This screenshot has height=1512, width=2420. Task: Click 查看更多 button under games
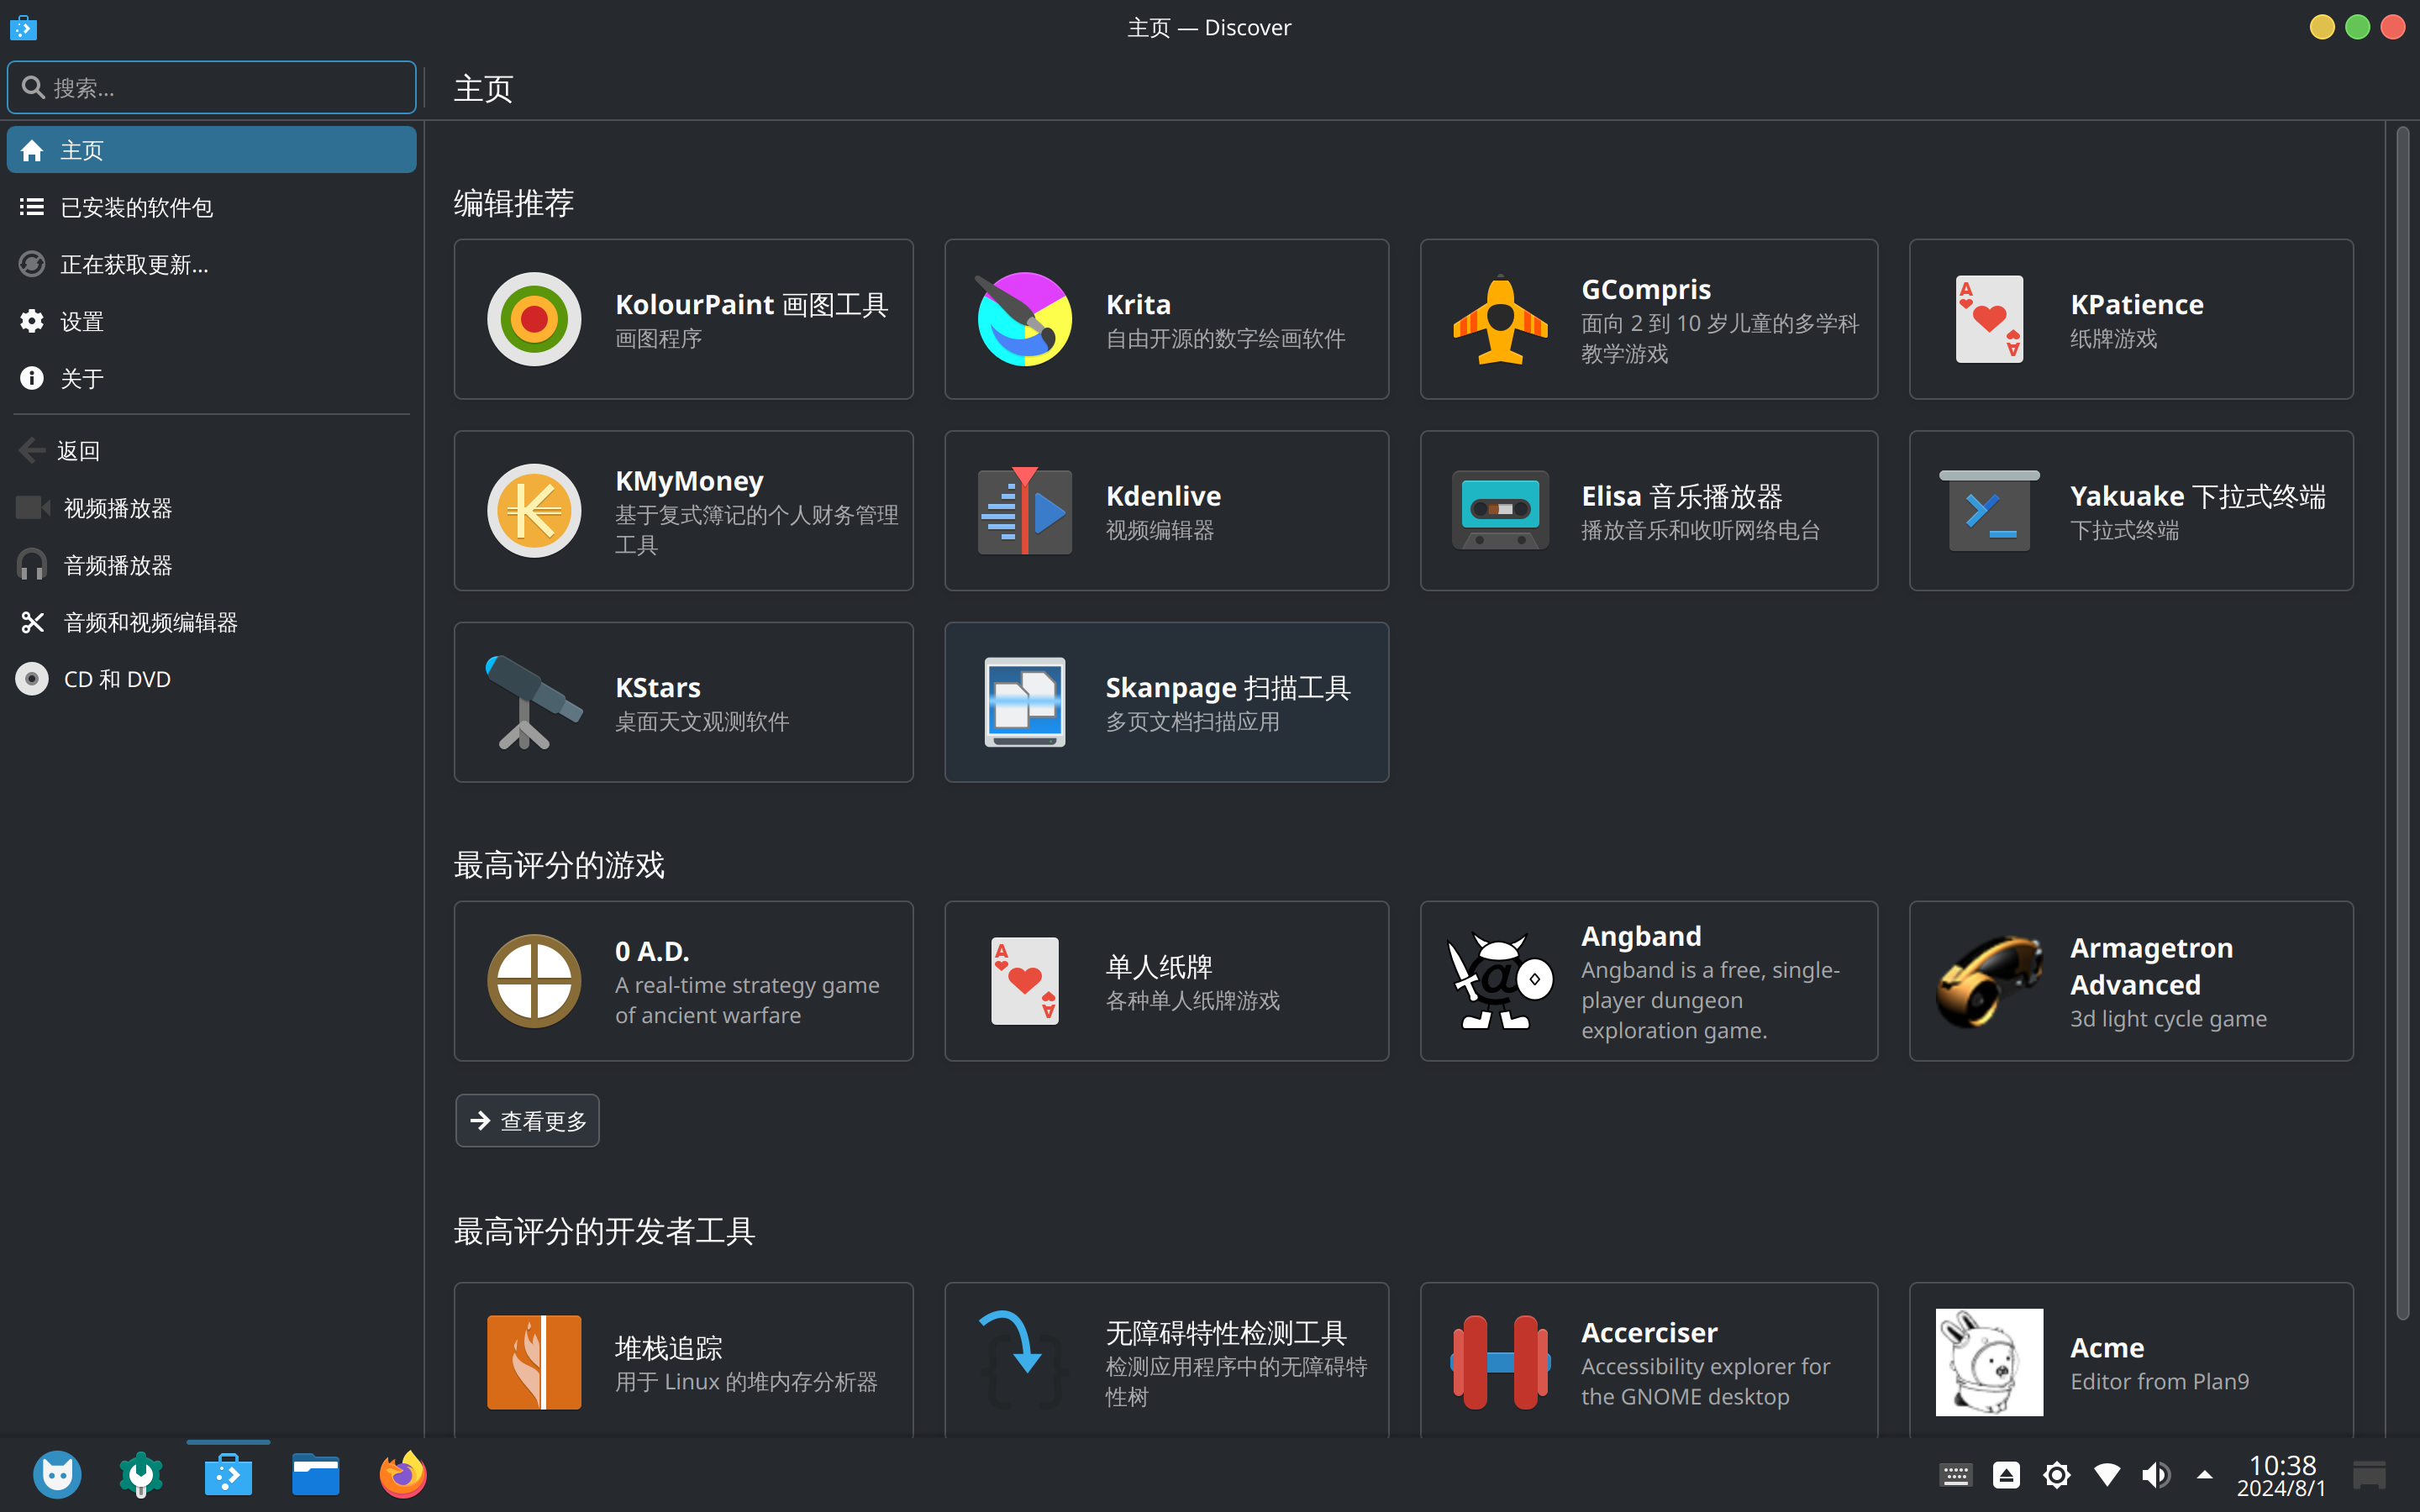click(x=527, y=1121)
